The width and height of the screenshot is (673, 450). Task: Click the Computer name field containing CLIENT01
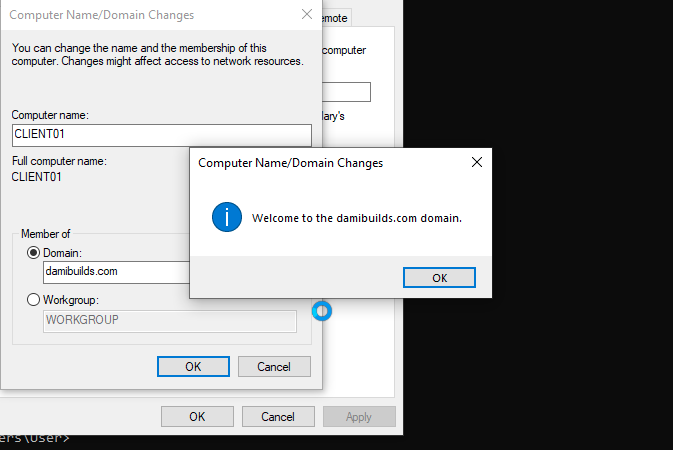click(162, 135)
